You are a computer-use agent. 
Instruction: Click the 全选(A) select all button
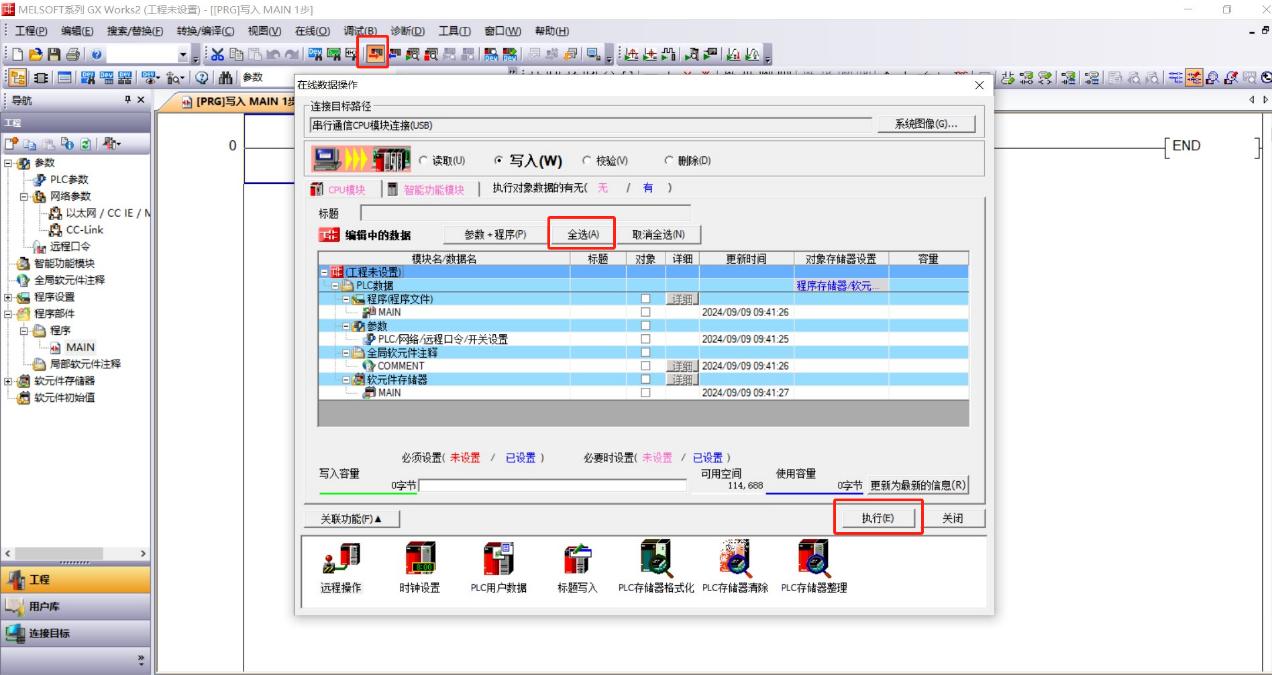583,235
